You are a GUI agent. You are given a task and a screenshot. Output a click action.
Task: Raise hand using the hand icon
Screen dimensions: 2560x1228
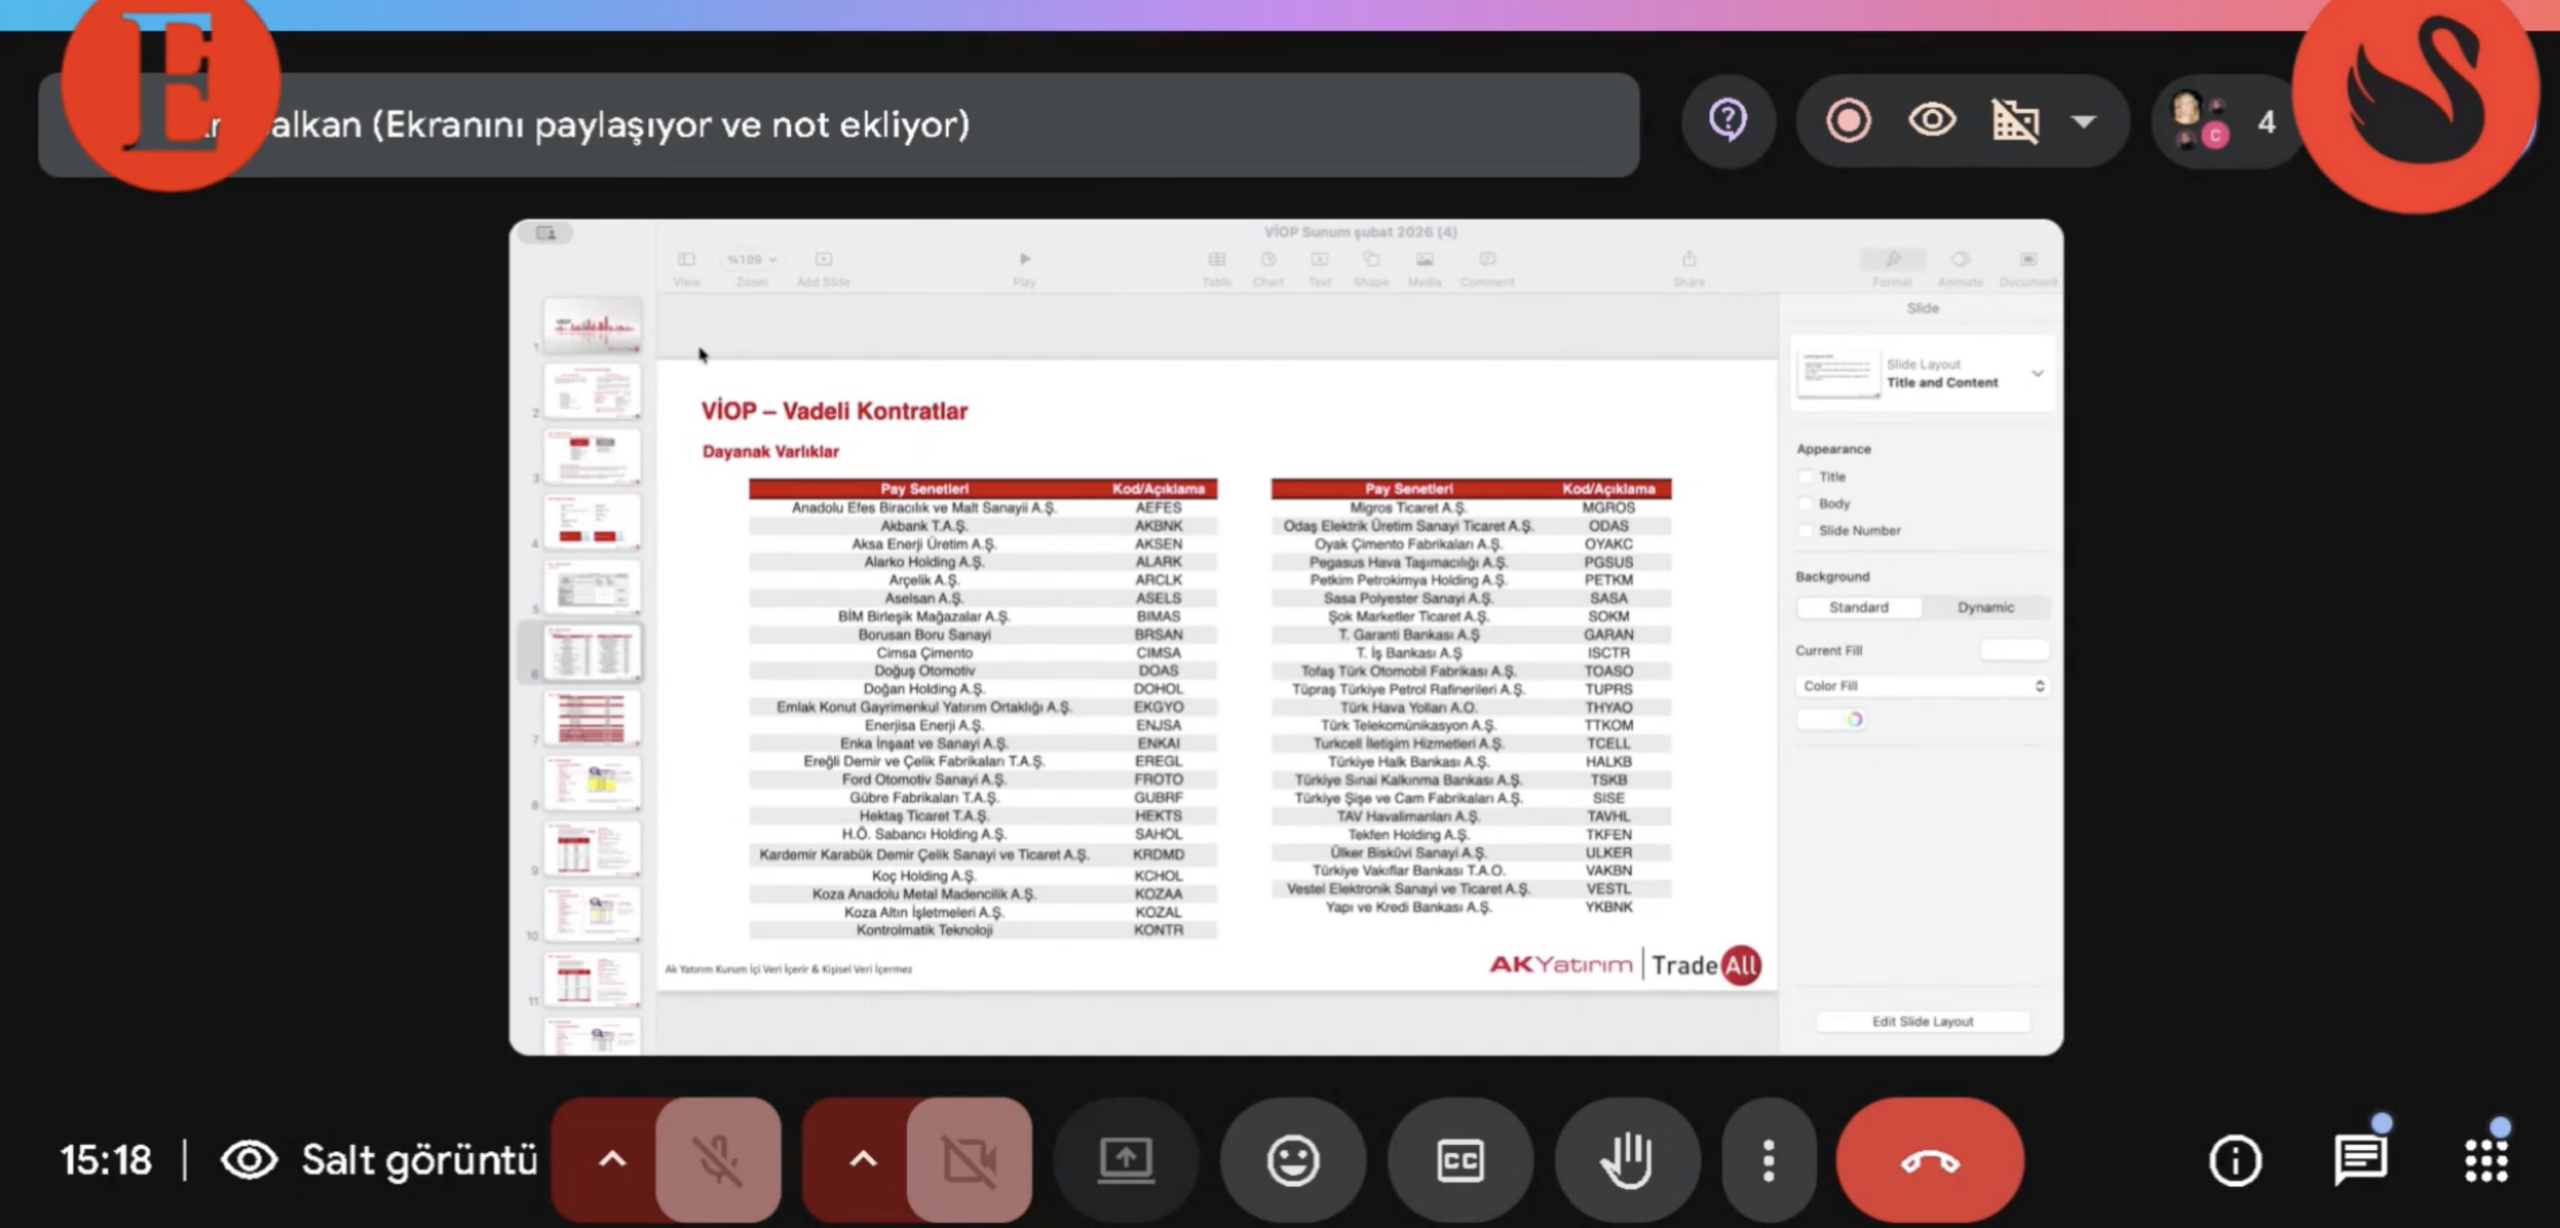coord(1626,1160)
